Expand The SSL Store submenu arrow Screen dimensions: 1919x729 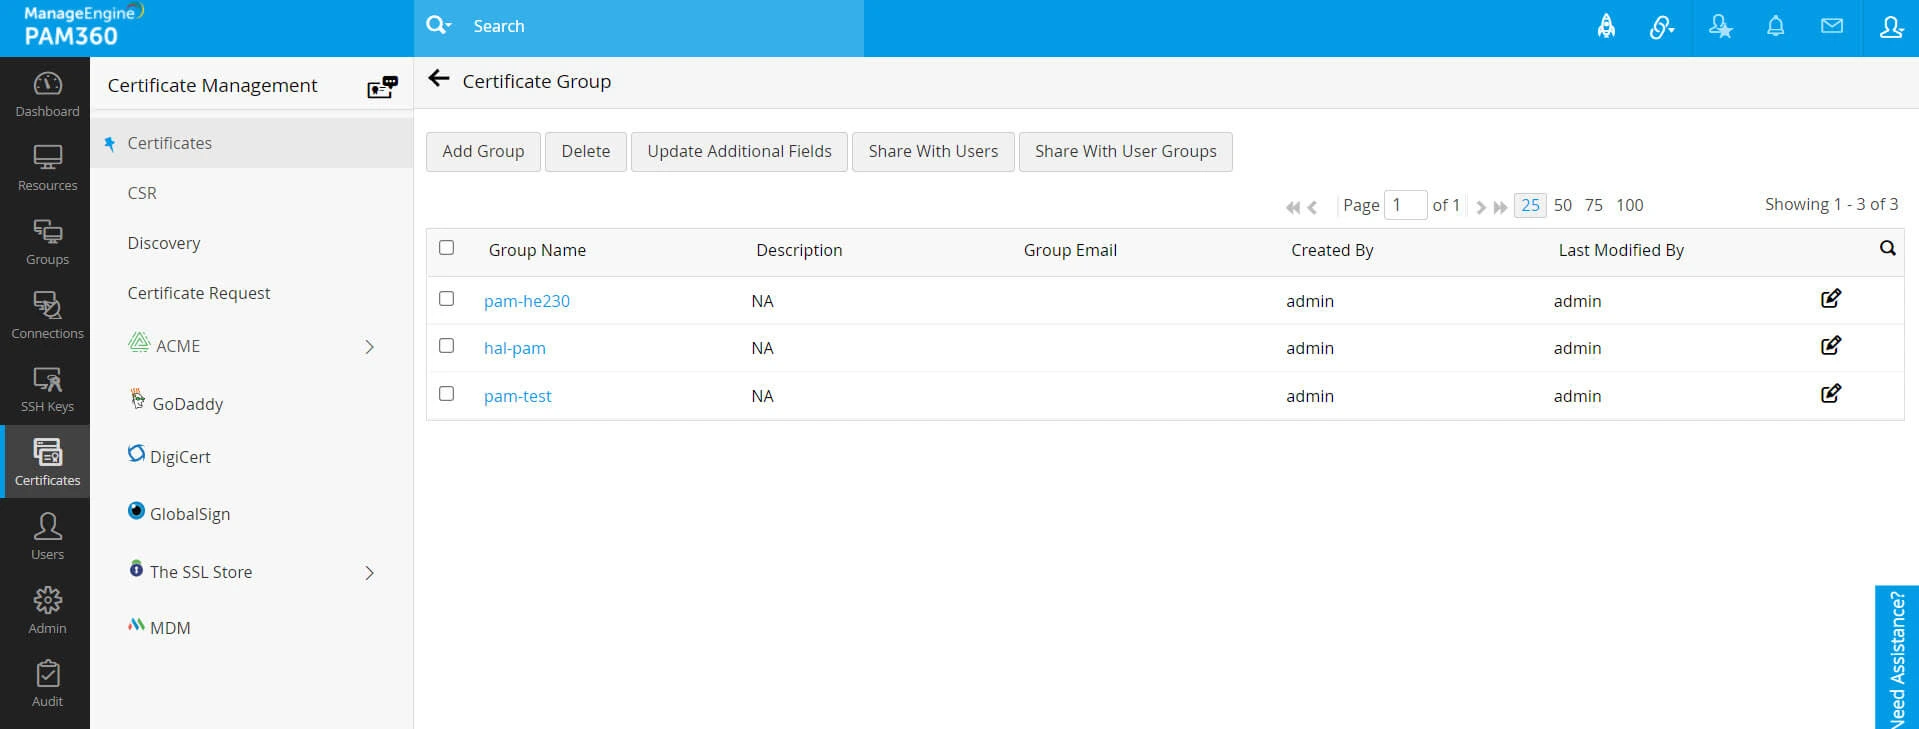(369, 573)
